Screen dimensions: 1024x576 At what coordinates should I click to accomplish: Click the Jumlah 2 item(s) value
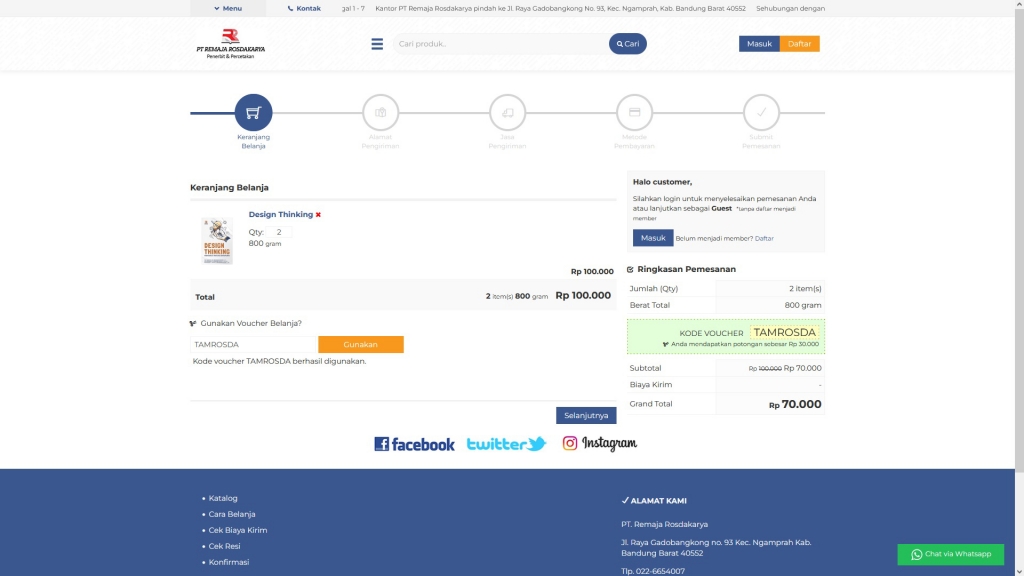pos(805,289)
